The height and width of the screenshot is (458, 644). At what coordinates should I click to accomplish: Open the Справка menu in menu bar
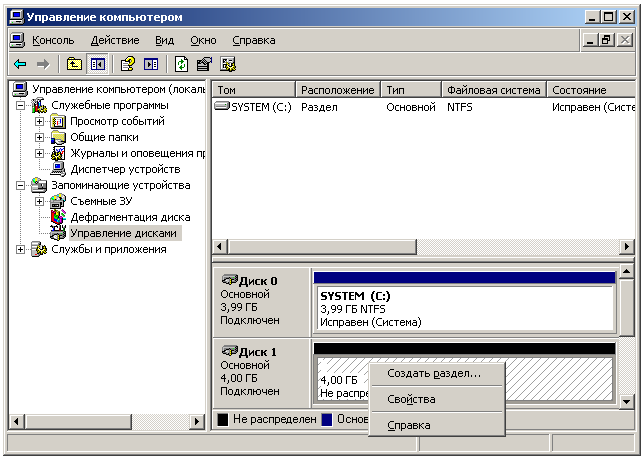coord(253,40)
